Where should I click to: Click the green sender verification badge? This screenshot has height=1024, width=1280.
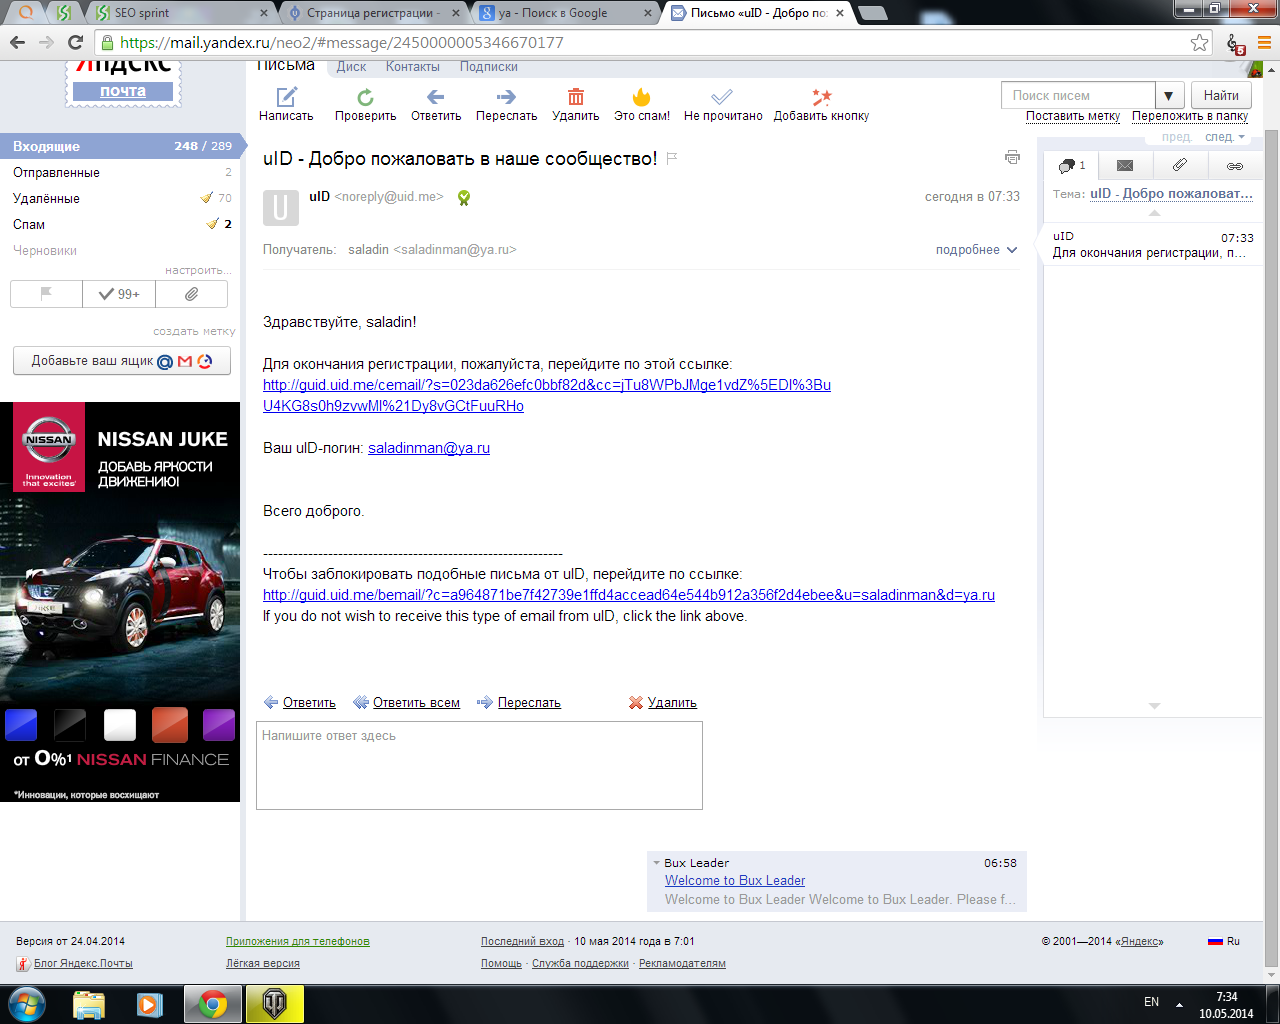coord(464,198)
